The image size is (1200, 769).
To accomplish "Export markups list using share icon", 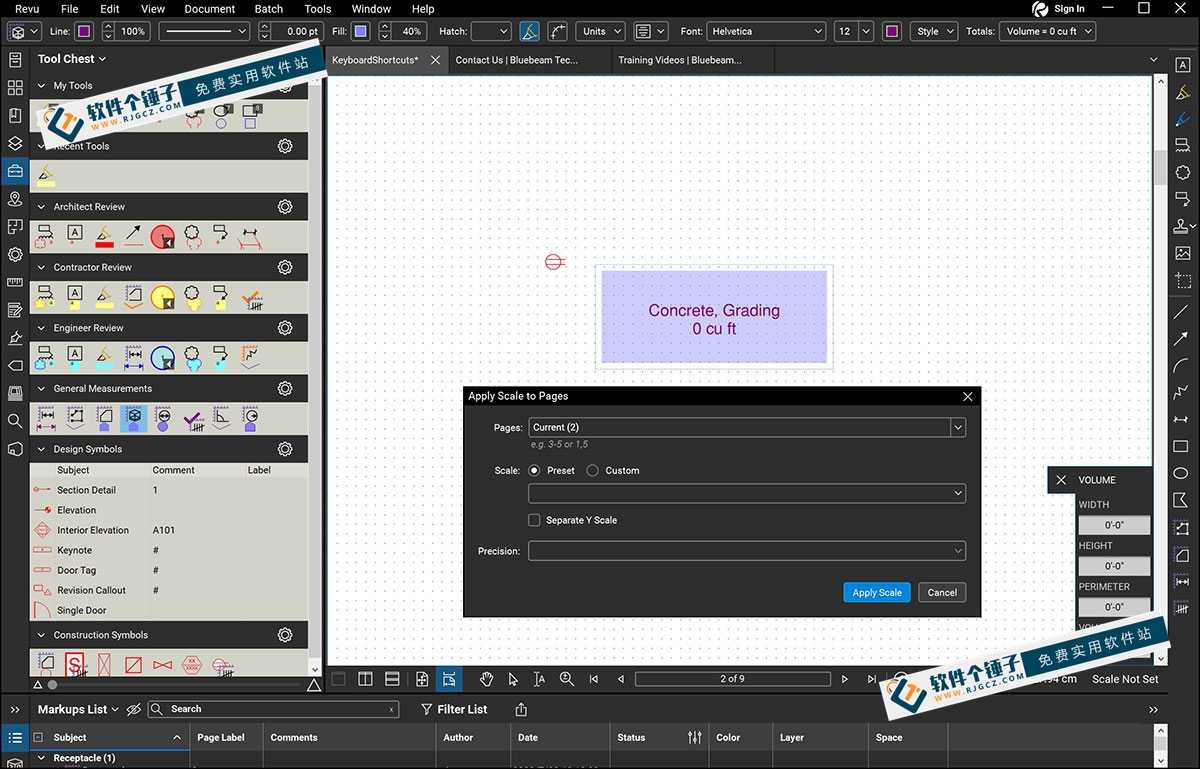I will pyautogui.click(x=521, y=709).
